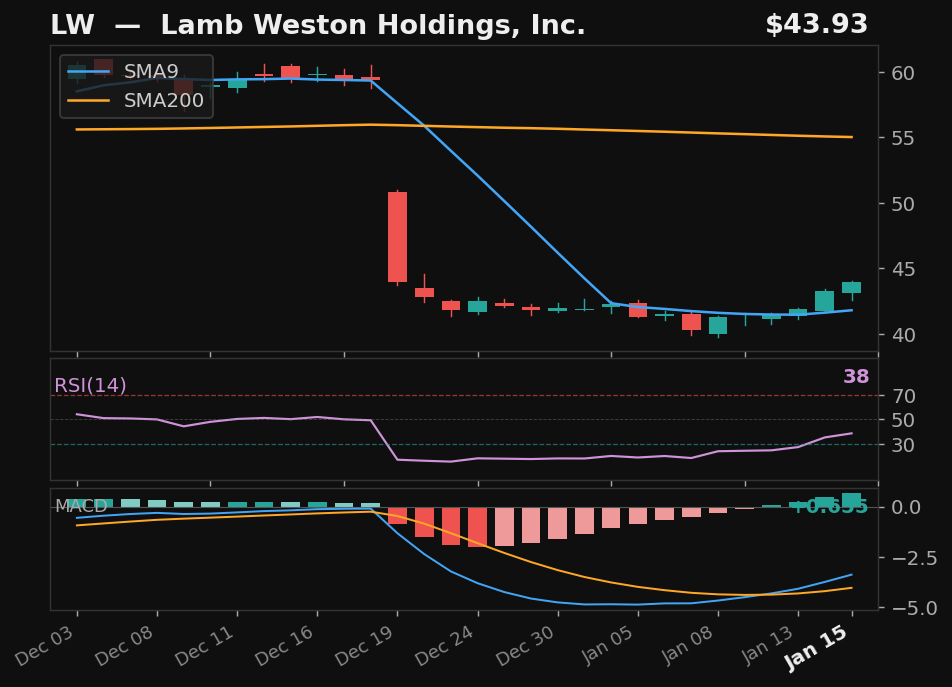Click the last green candle near 44

[x=851, y=288]
